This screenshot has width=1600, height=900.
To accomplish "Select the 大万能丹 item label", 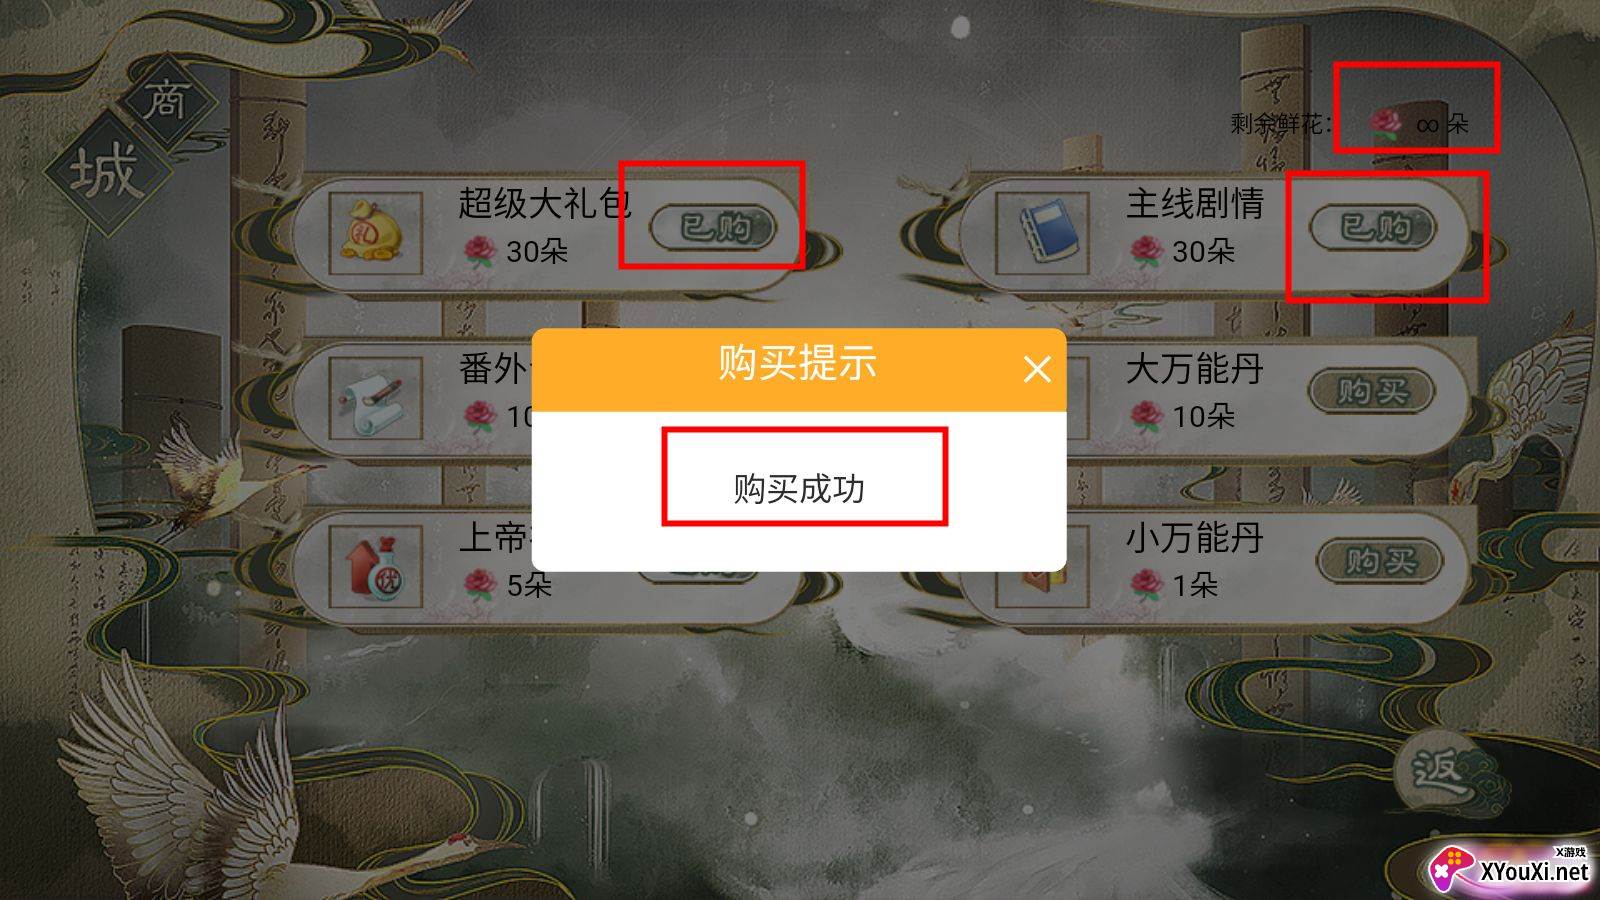I will click(x=1194, y=369).
